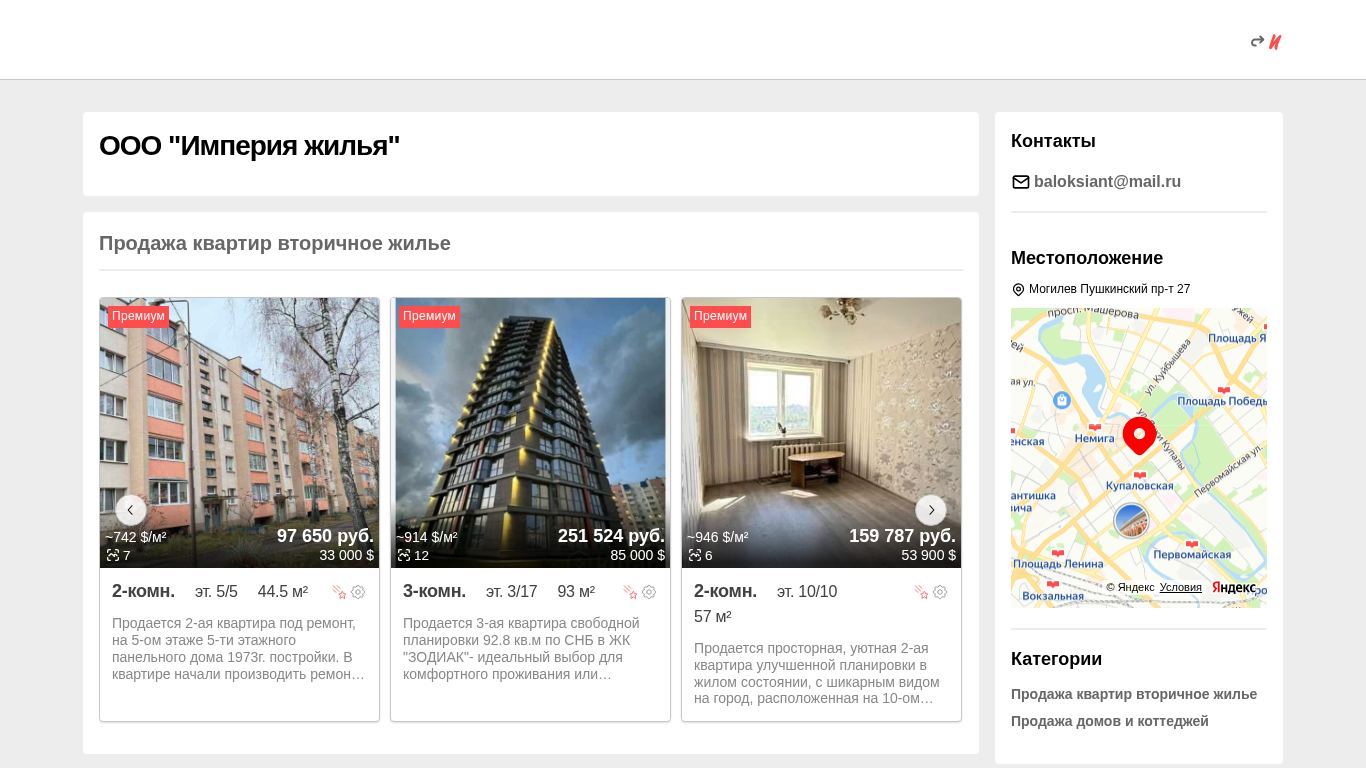Open the blue shopping bag point on the map
This screenshot has height=768, width=1366.
tap(1062, 400)
